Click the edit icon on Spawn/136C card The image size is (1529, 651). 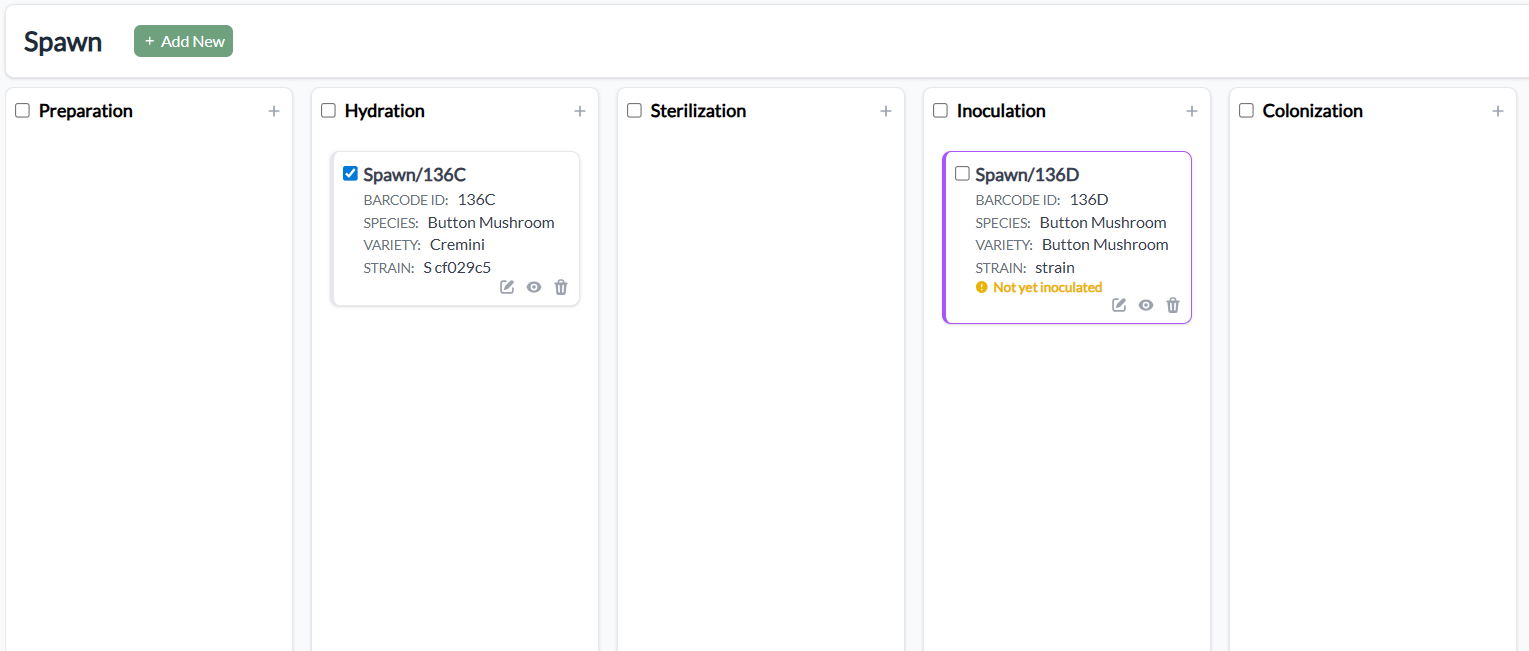[507, 287]
